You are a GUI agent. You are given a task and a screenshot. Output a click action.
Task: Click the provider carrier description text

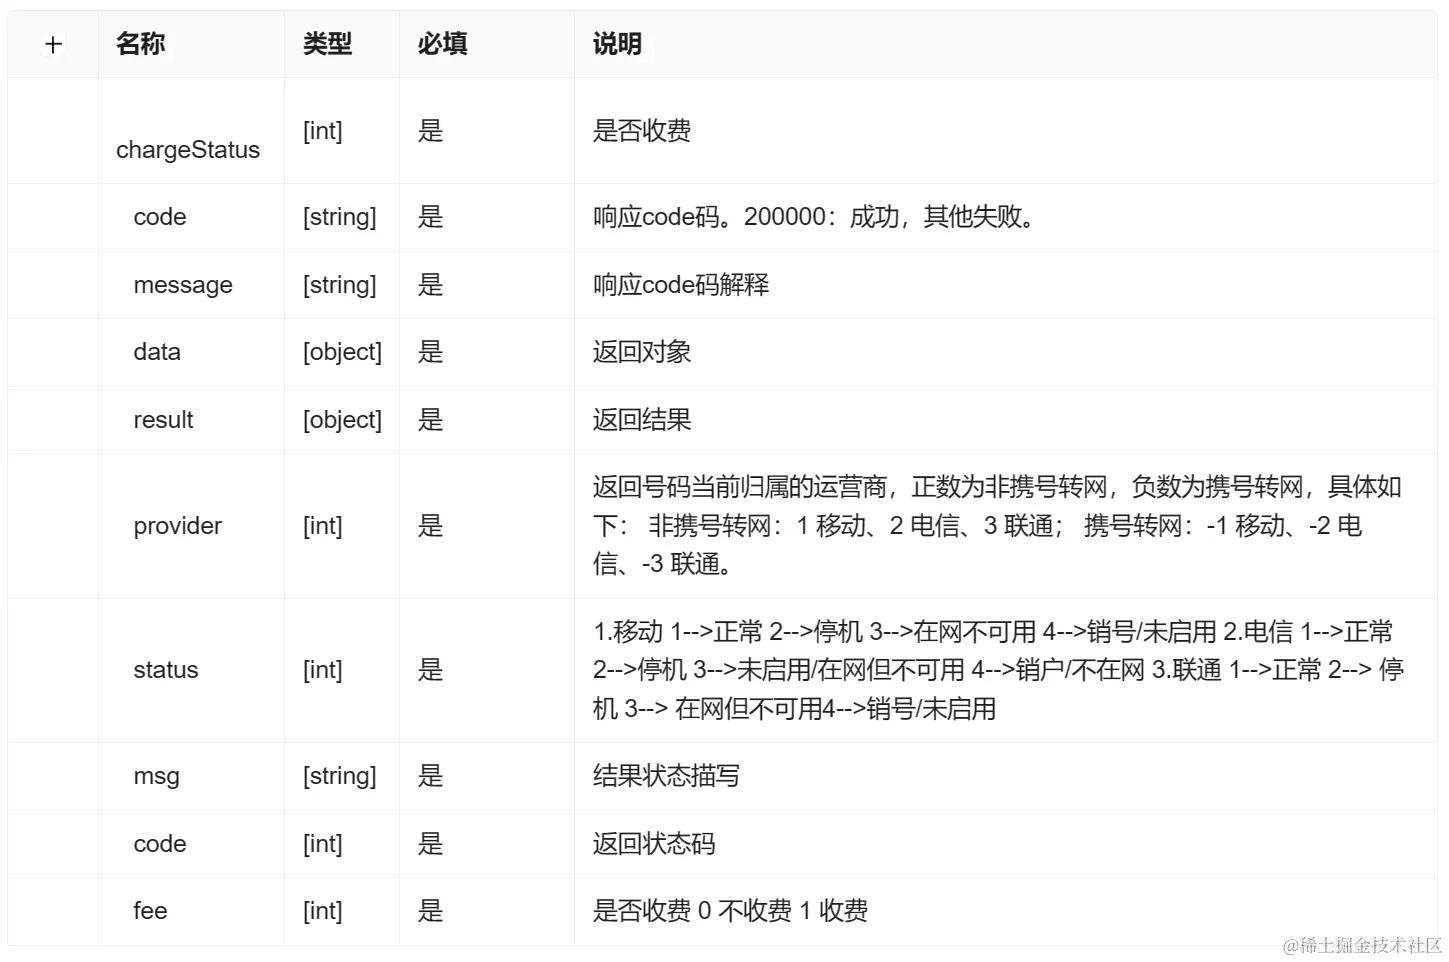pos(997,526)
